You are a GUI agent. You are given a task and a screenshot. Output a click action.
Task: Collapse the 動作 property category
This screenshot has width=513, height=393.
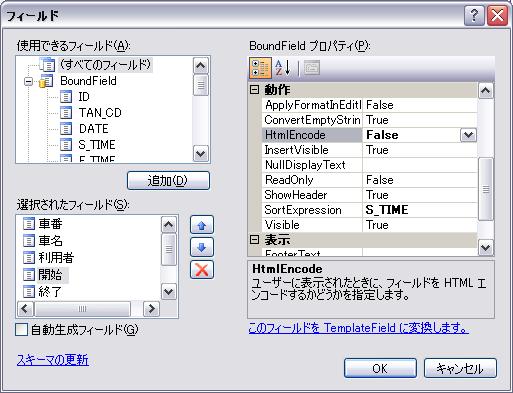point(254,90)
